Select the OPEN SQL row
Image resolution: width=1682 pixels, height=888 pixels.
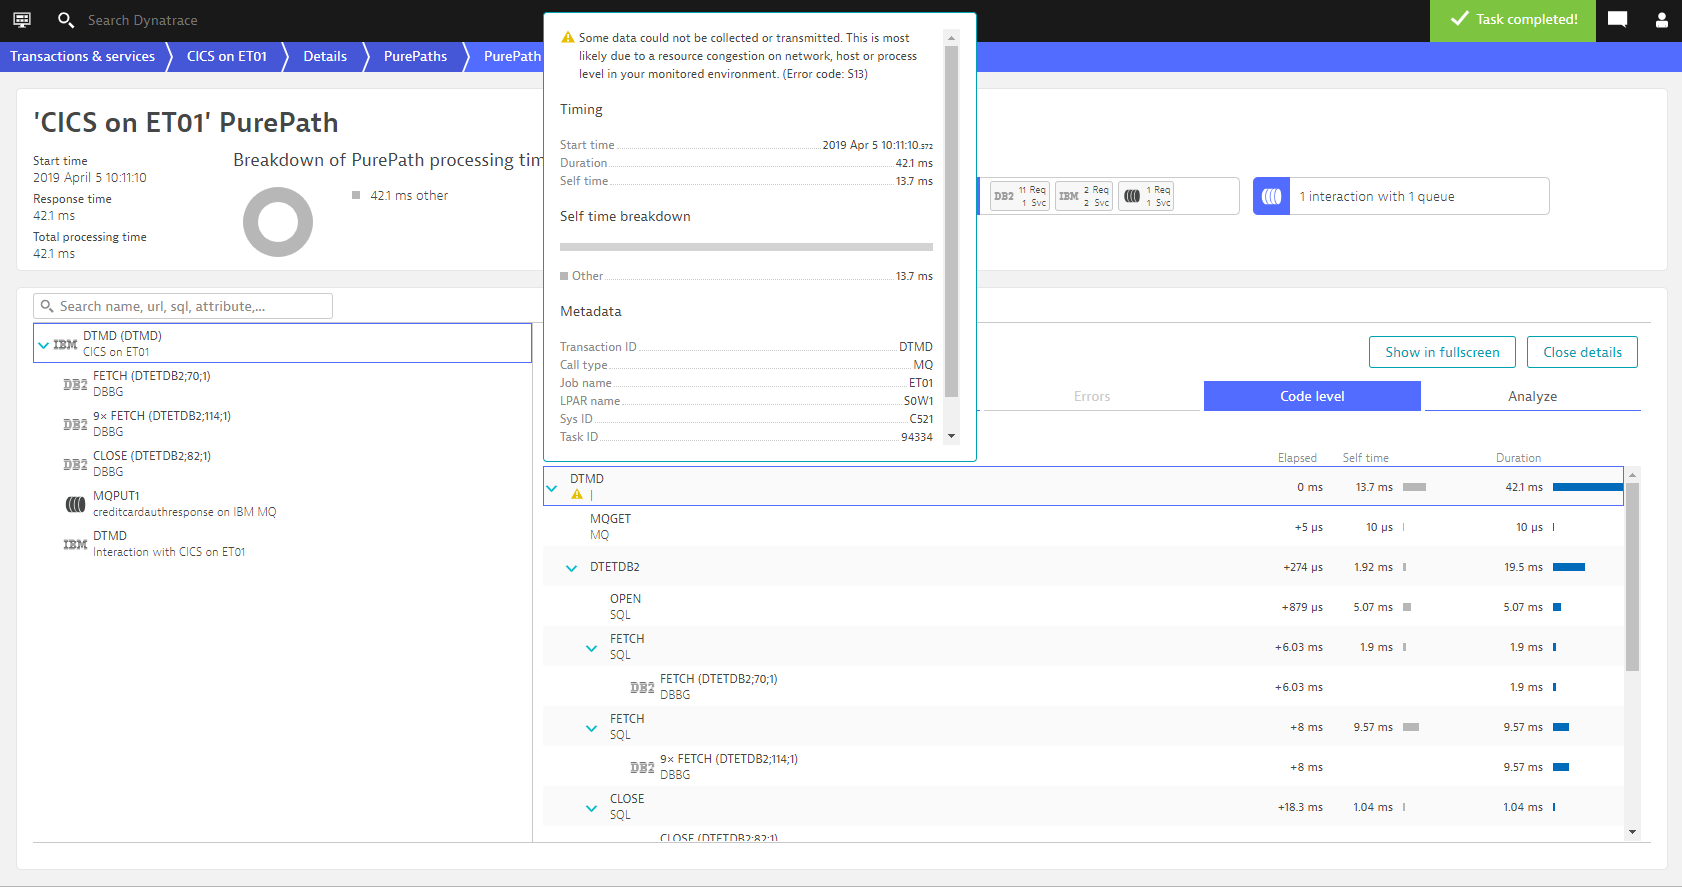coord(1083,606)
